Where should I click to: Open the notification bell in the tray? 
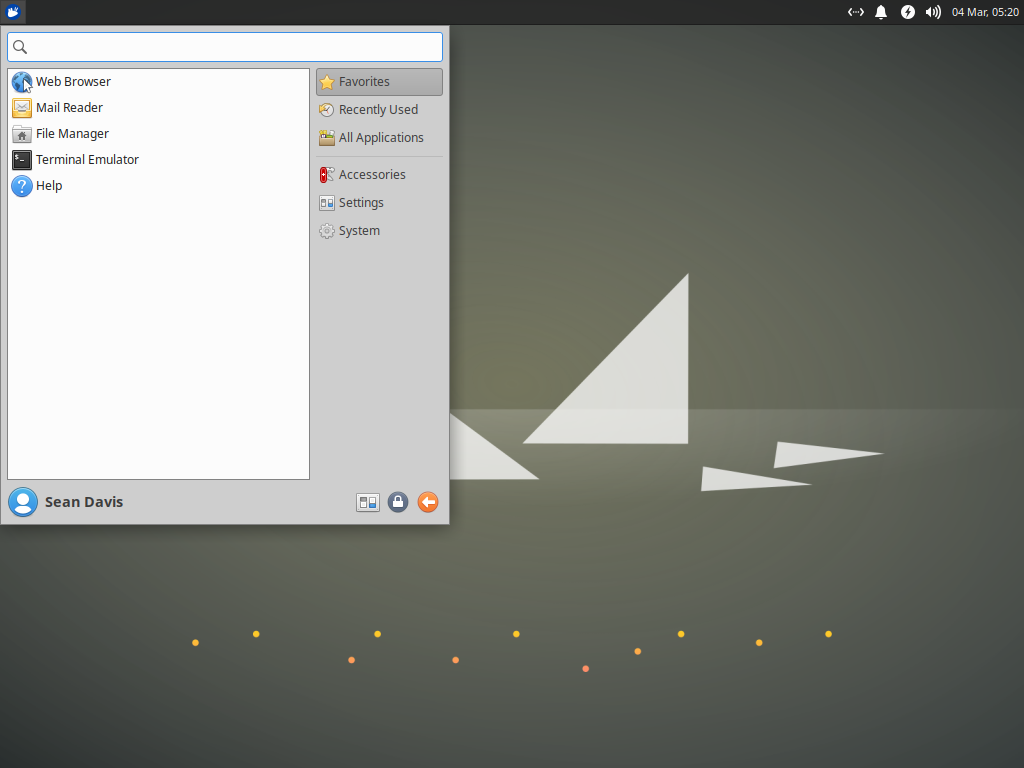[880, 12]
